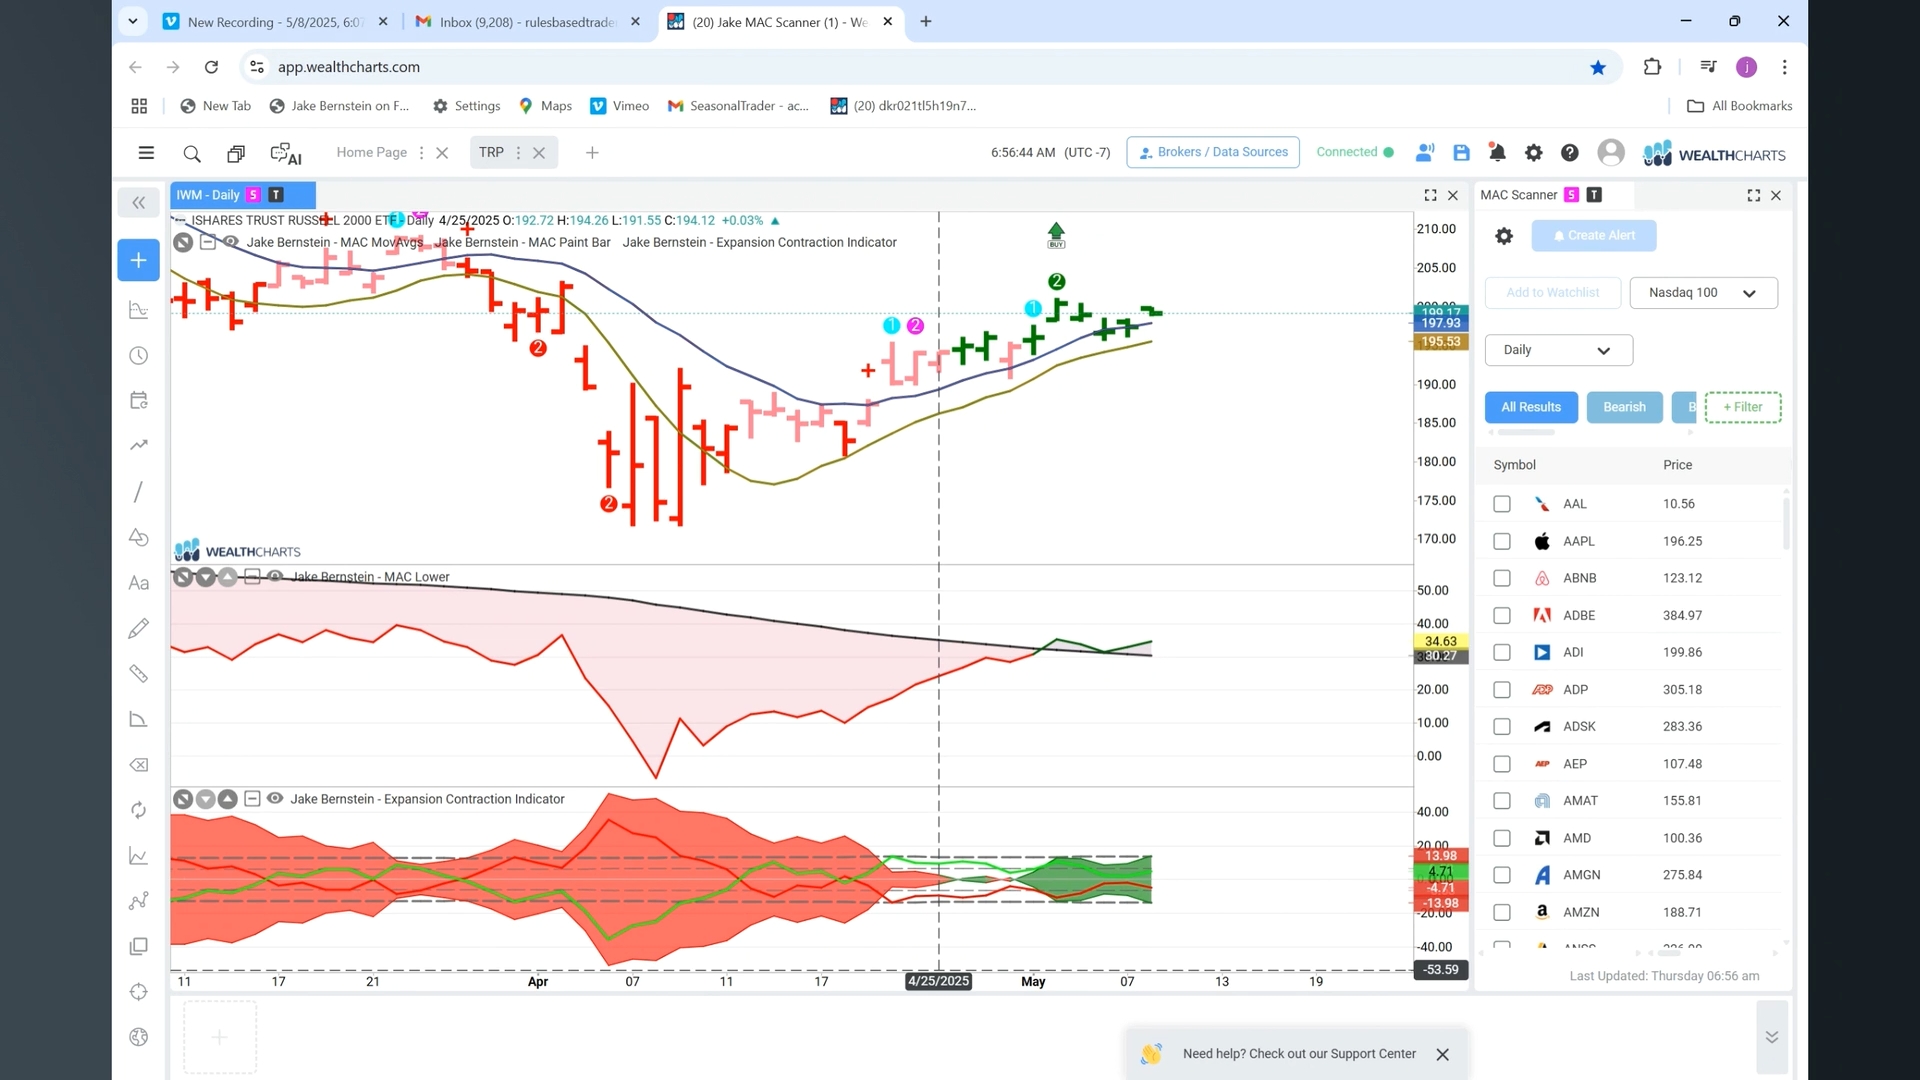Viewport: 1920px width, 1080px height.
Task: Click the + Filter button
Action: [x=1743, y=407]
